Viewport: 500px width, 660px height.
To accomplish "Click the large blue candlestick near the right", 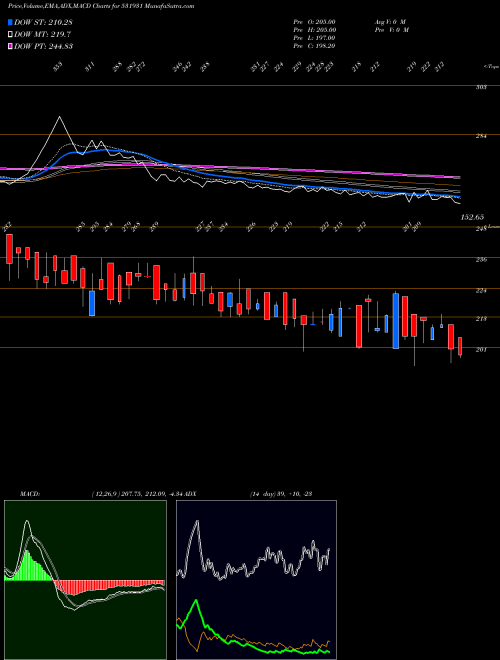I will tap(396, 321).
